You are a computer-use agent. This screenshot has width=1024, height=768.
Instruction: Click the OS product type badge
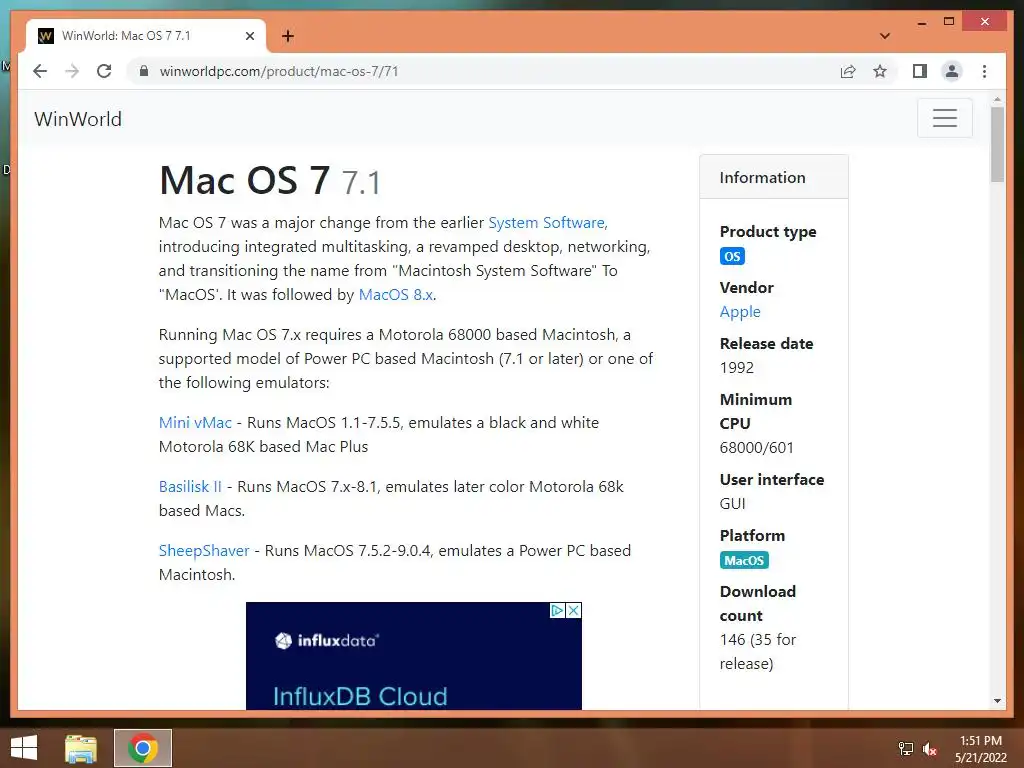click(732, 256)
